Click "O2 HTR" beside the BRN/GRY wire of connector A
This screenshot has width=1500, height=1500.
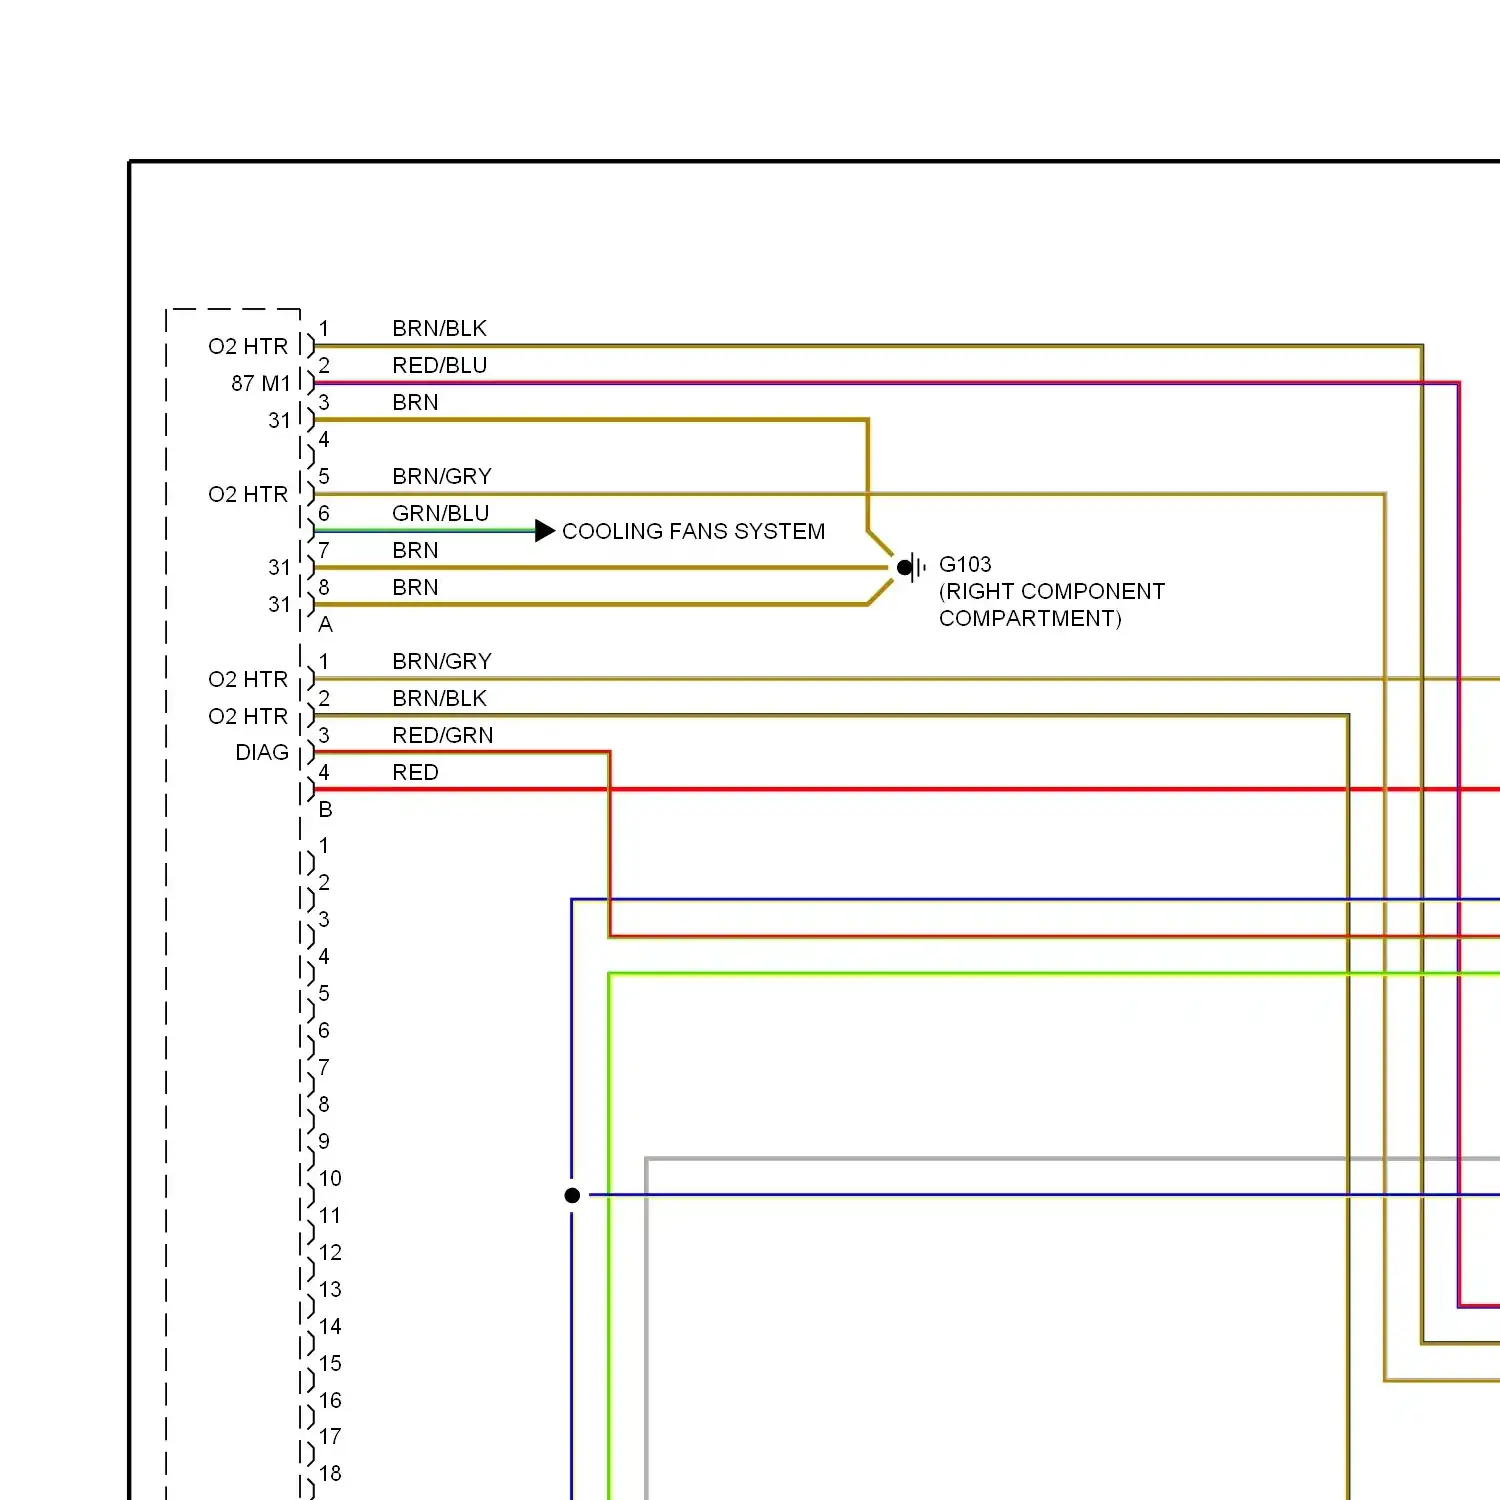248,494
